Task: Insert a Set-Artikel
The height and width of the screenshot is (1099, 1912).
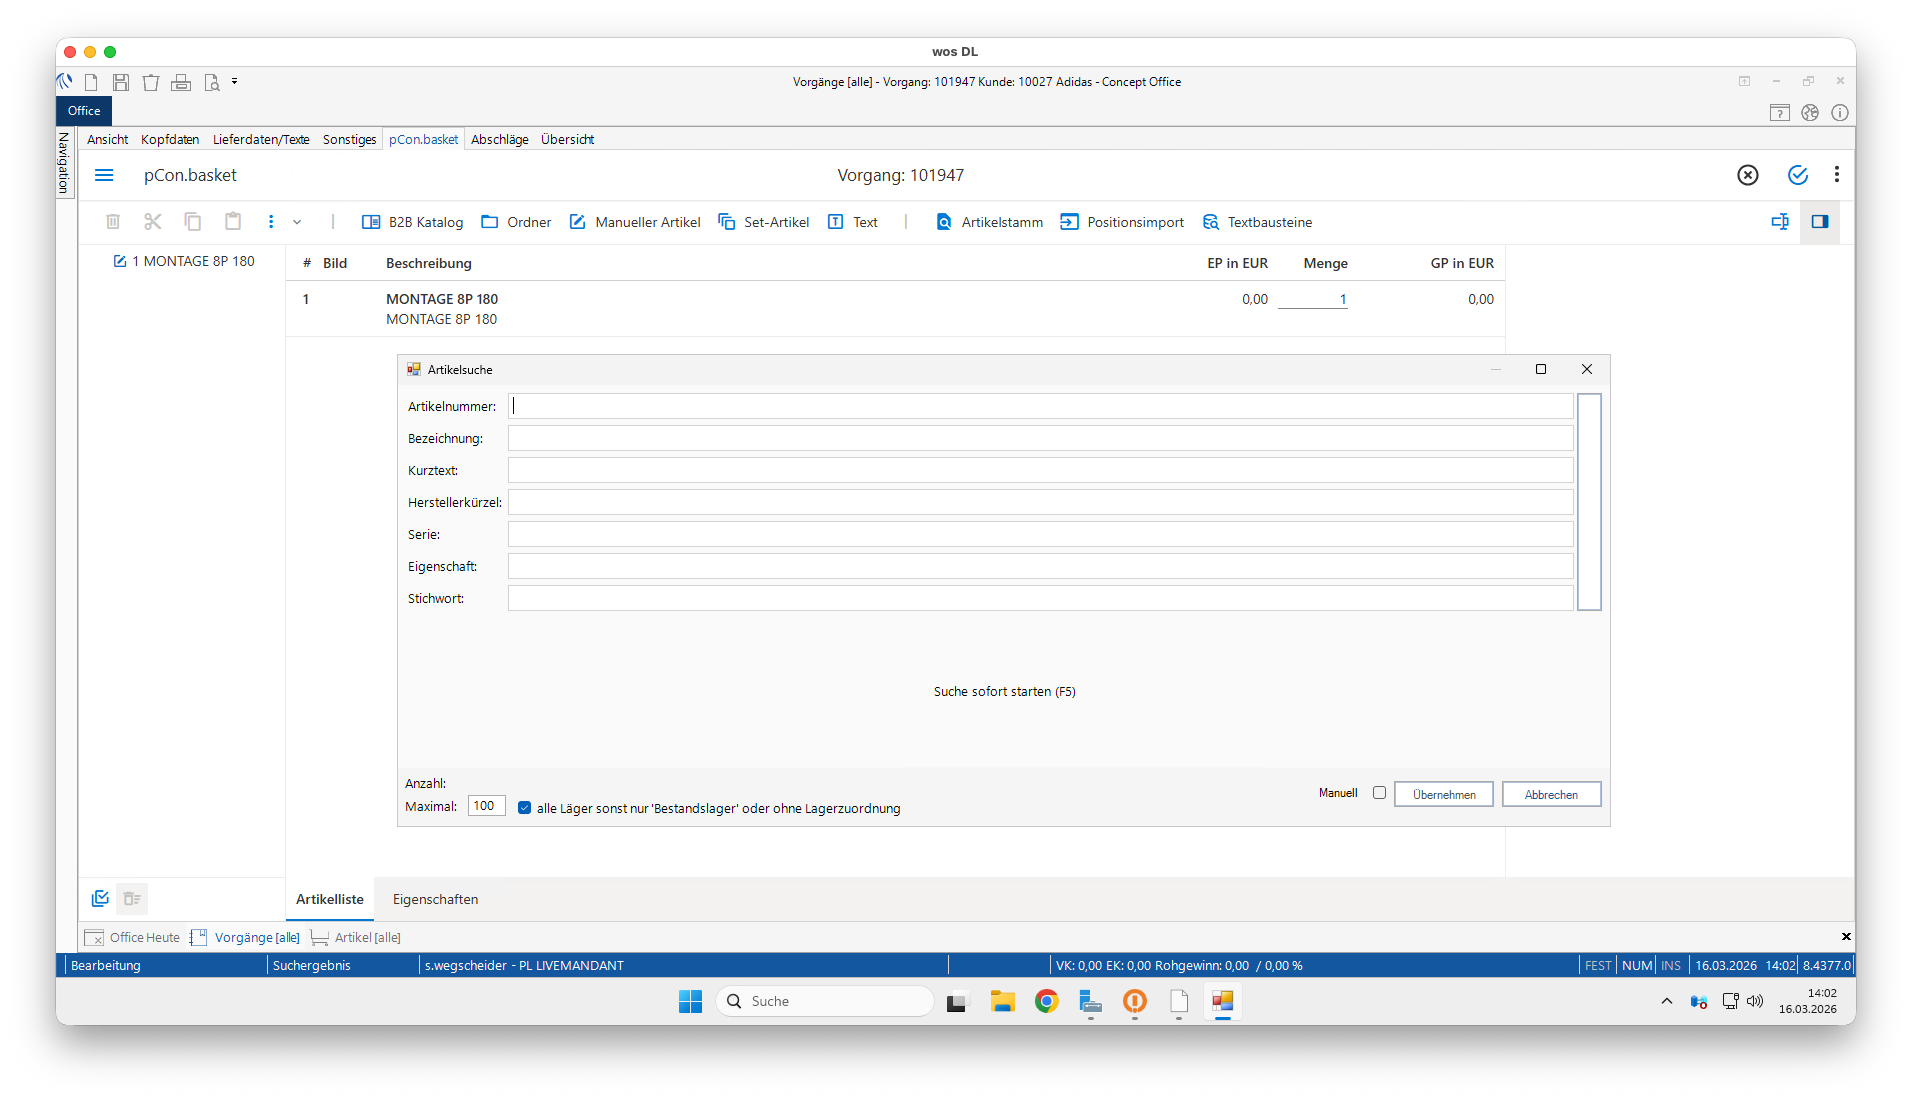Action: pos(764,222)
